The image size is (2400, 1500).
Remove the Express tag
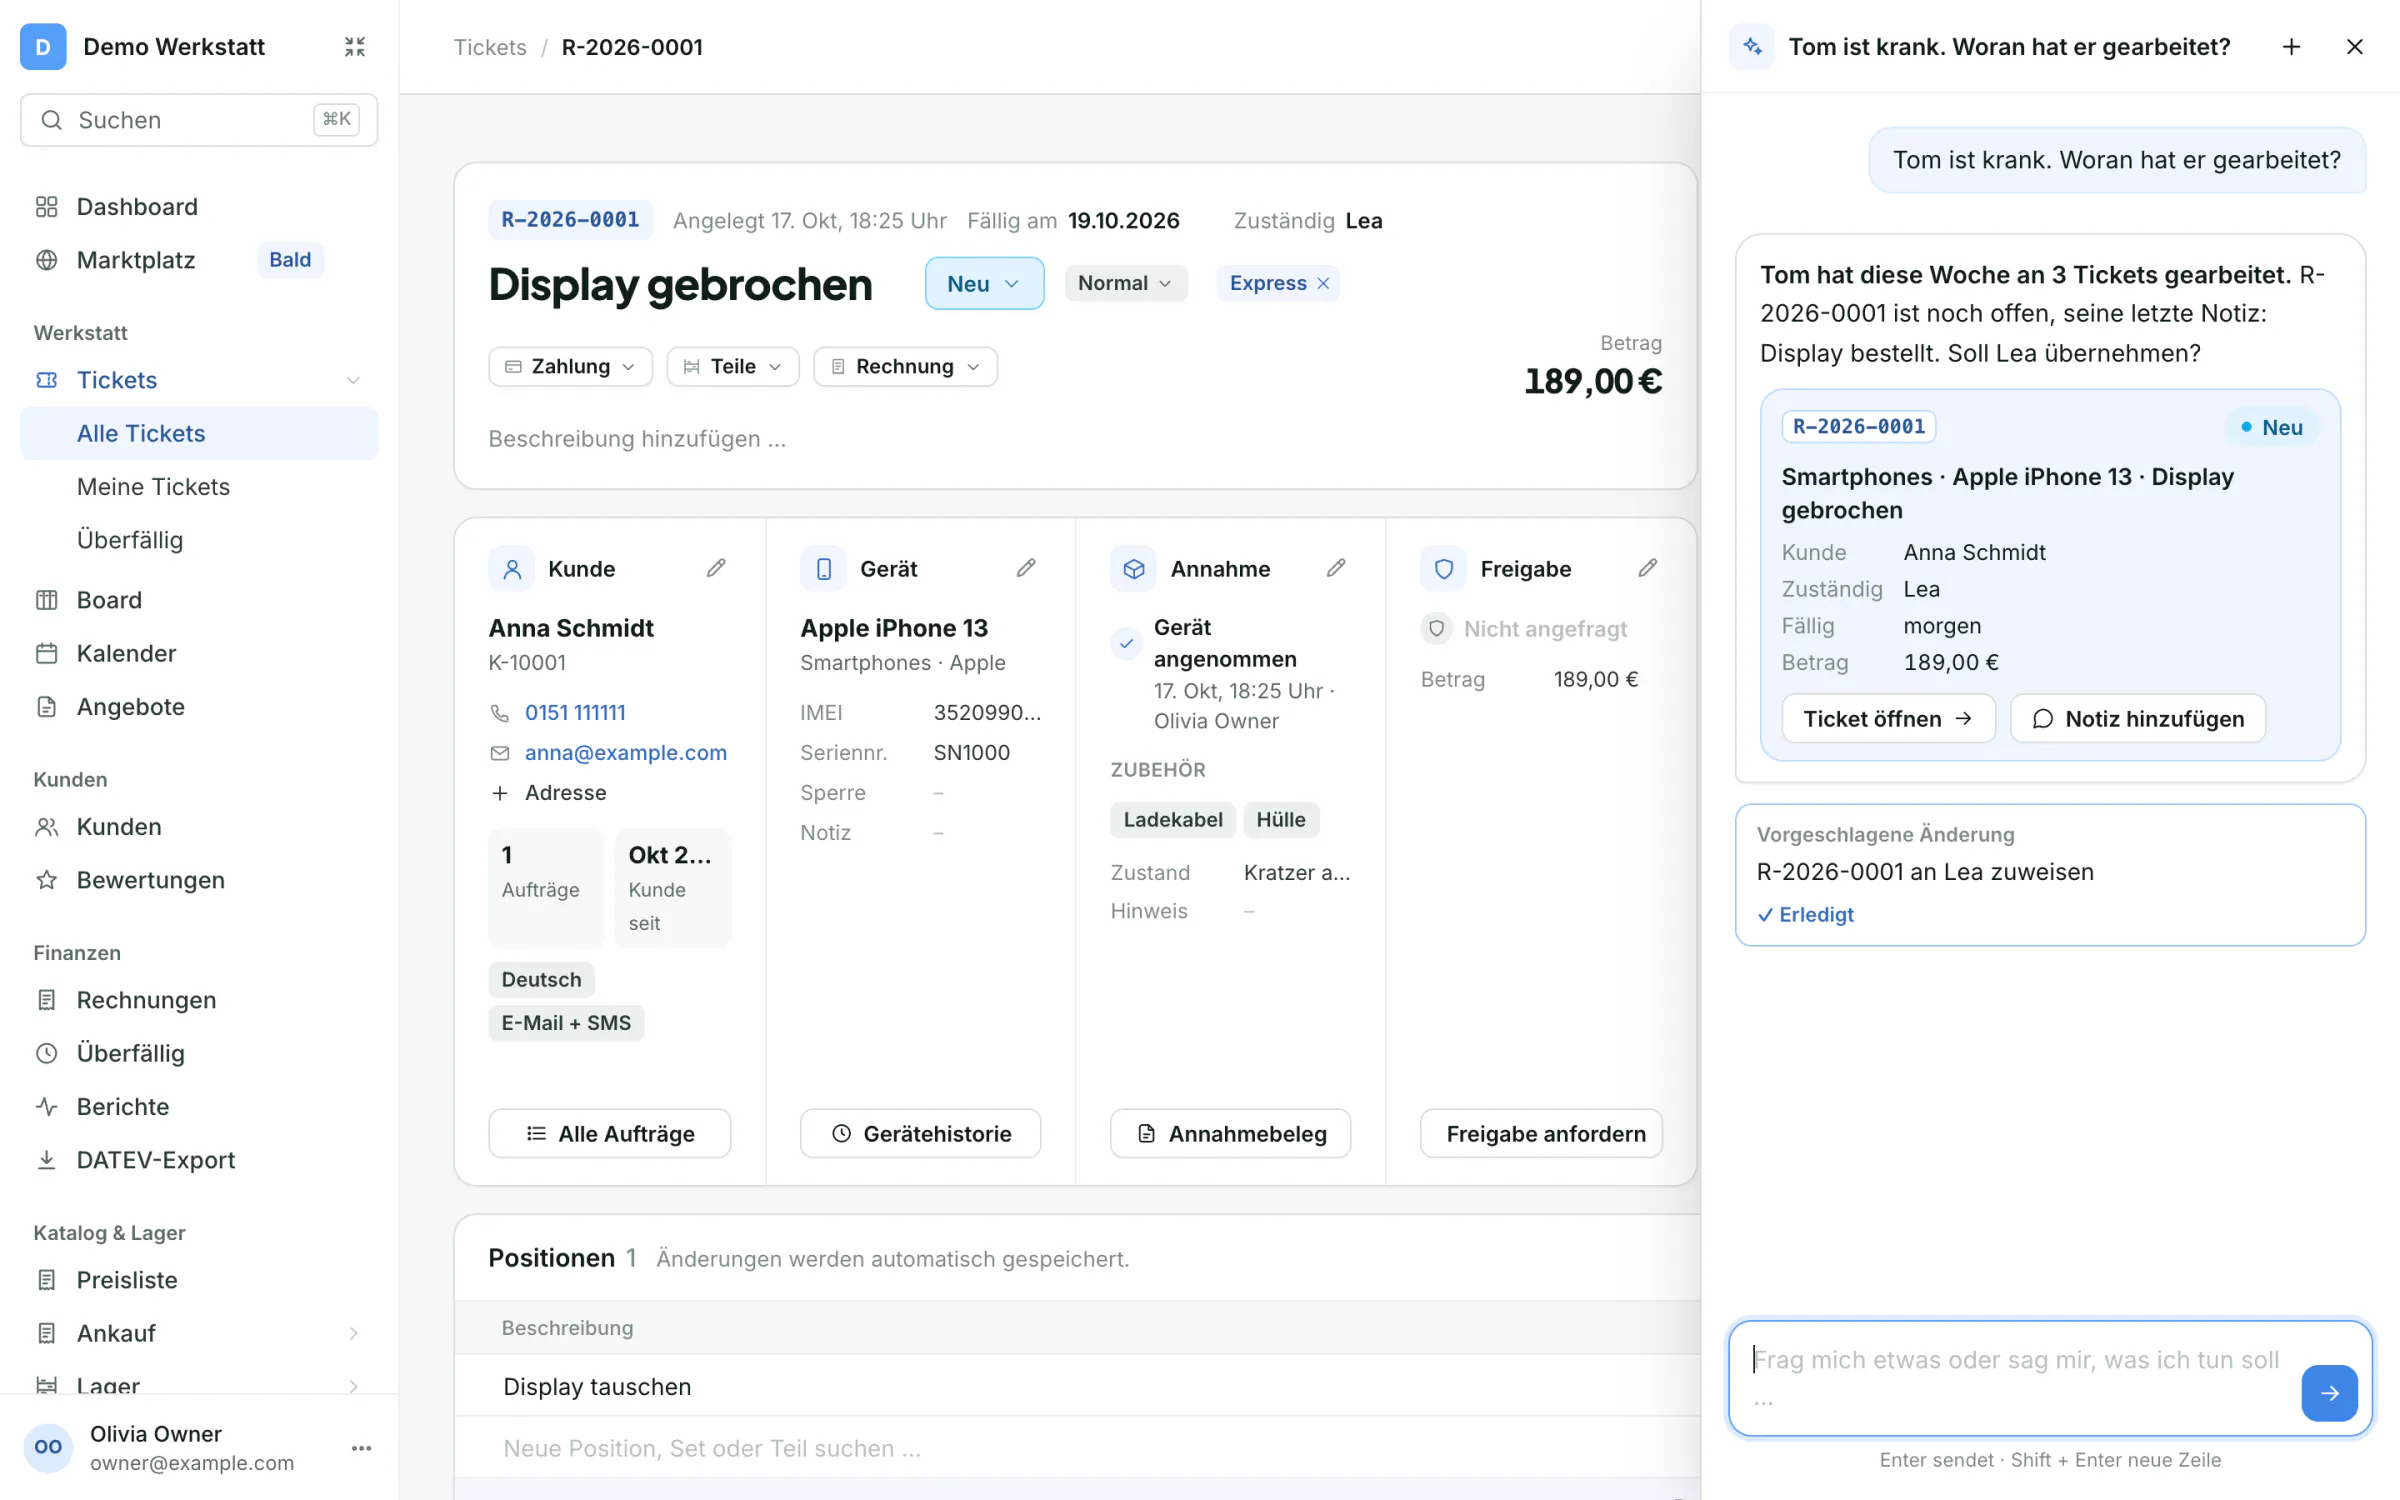pyautogui.click(x=1323, y=283)
